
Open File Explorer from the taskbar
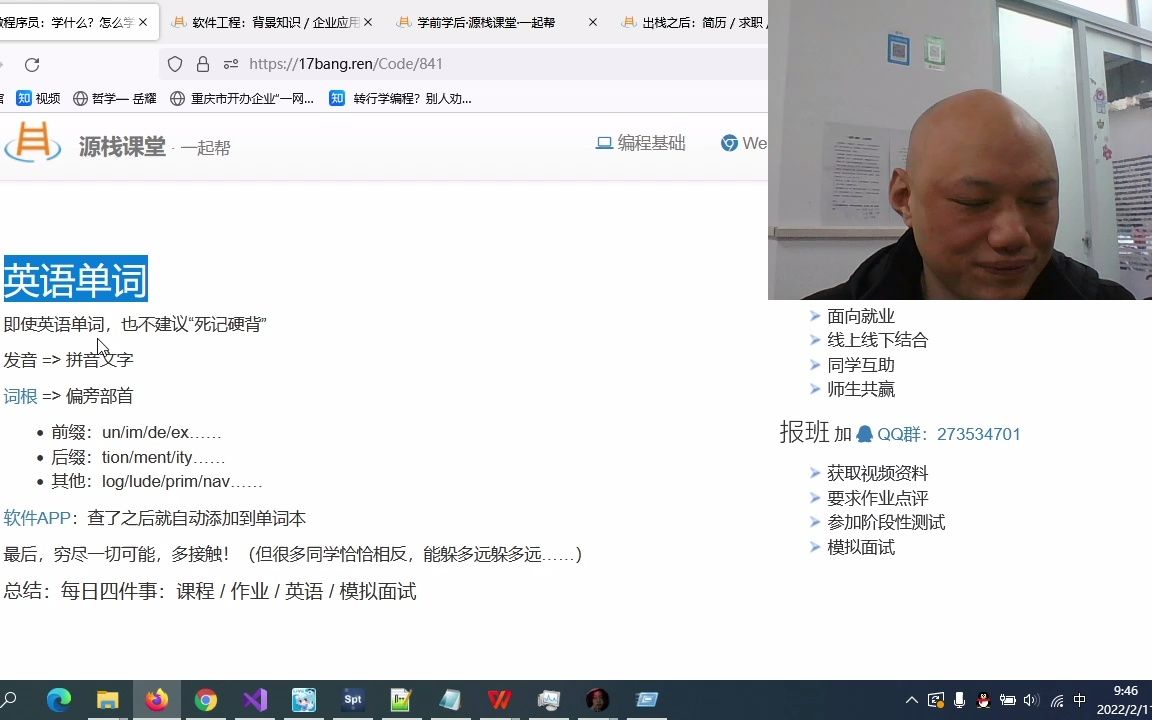pos(108,701)
